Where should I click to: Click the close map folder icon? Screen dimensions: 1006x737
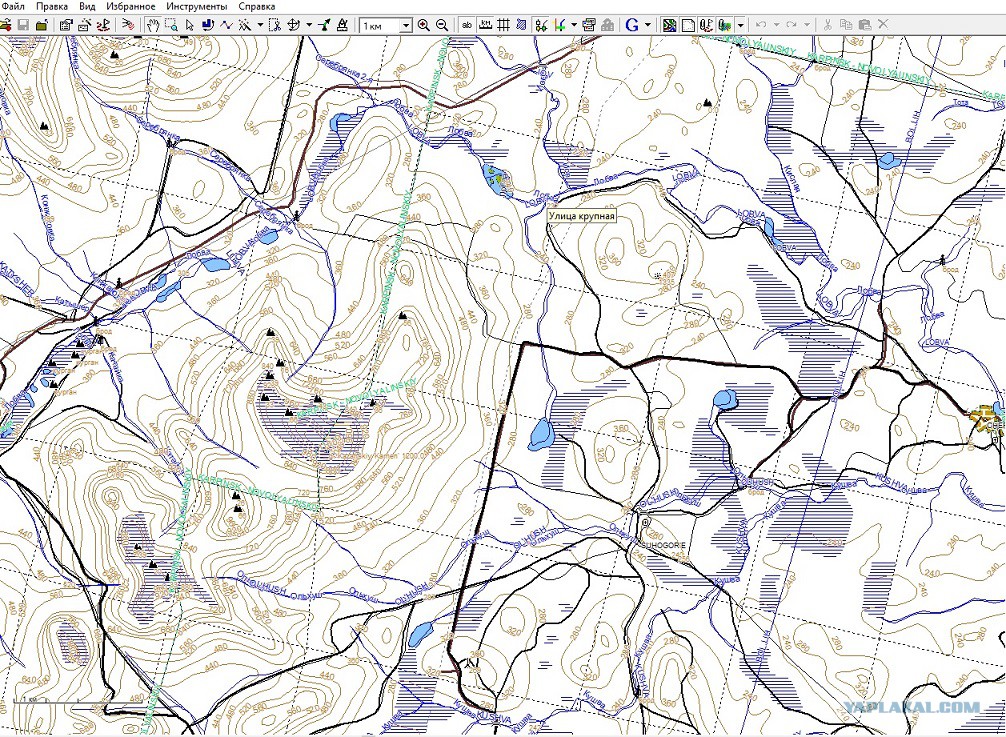[42, 25]
